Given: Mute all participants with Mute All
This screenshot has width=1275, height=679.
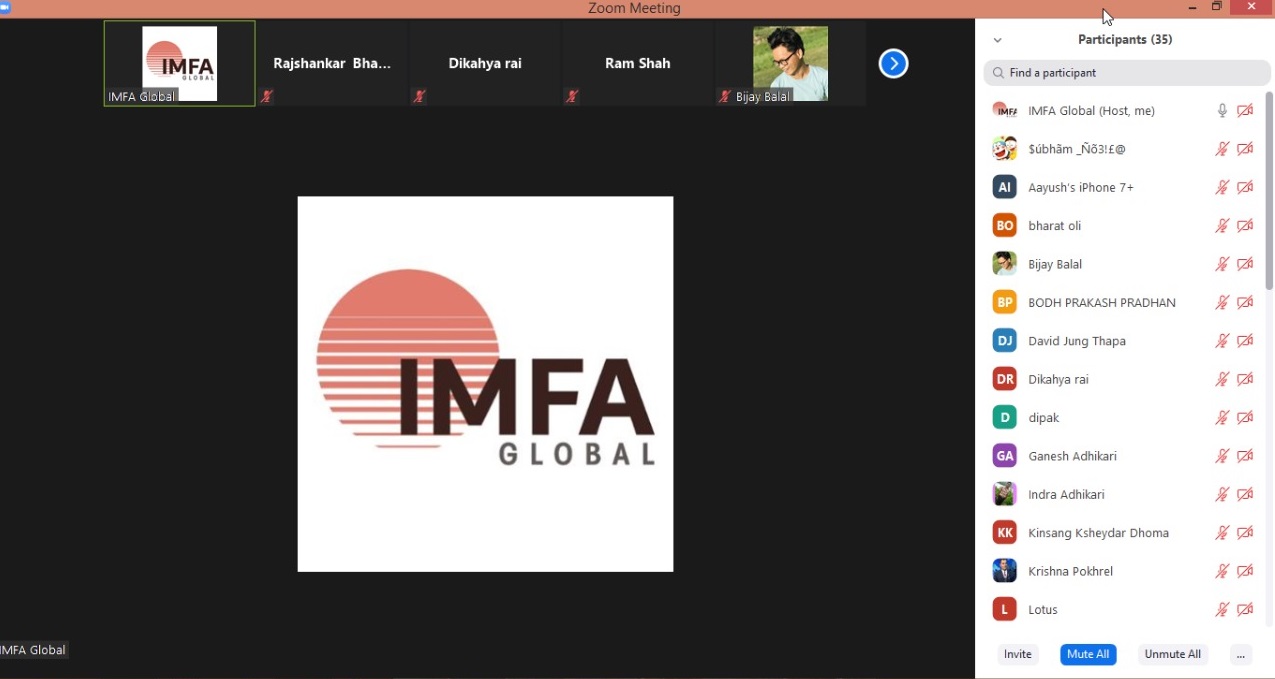Looking at the screenshot, I should click(1088, 655).
